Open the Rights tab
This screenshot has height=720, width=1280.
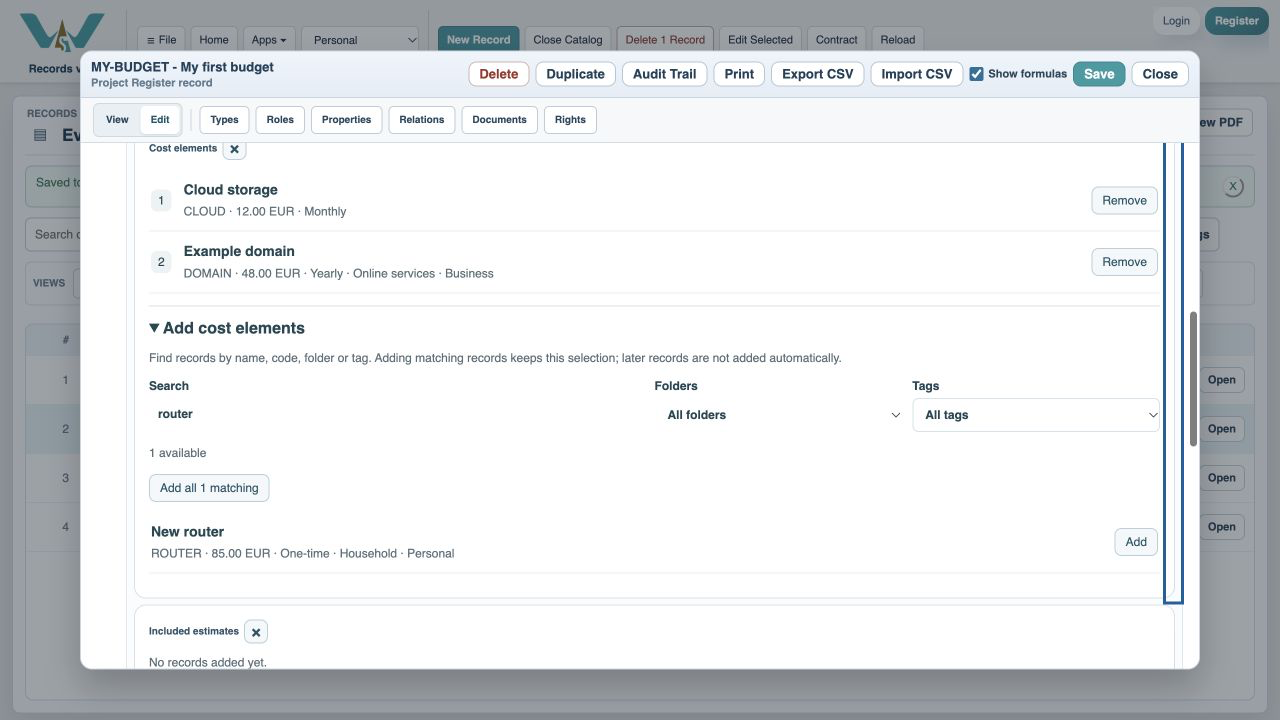point(570,120)
